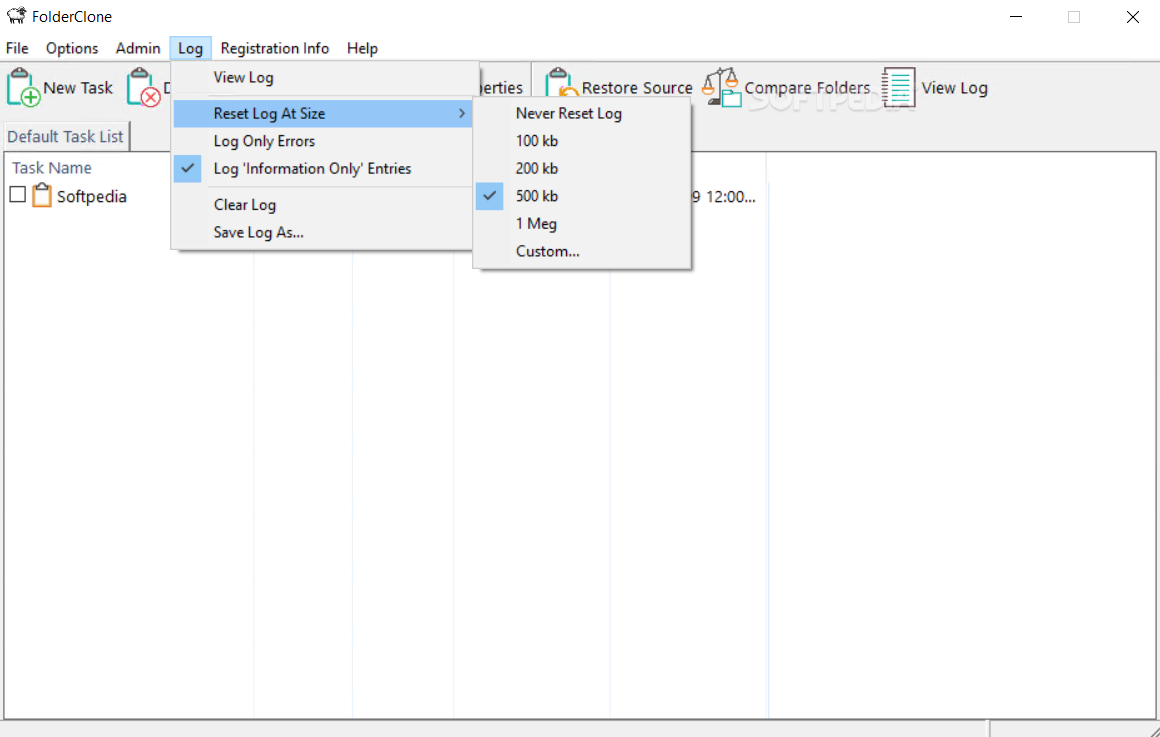Pick Custom... log reset size
The image size is (1160, 737).
click(x=582, y=252)
